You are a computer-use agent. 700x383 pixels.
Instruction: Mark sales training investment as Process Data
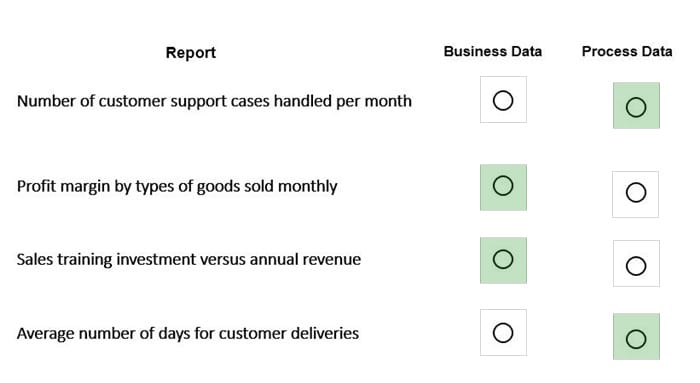coord(636,266)
